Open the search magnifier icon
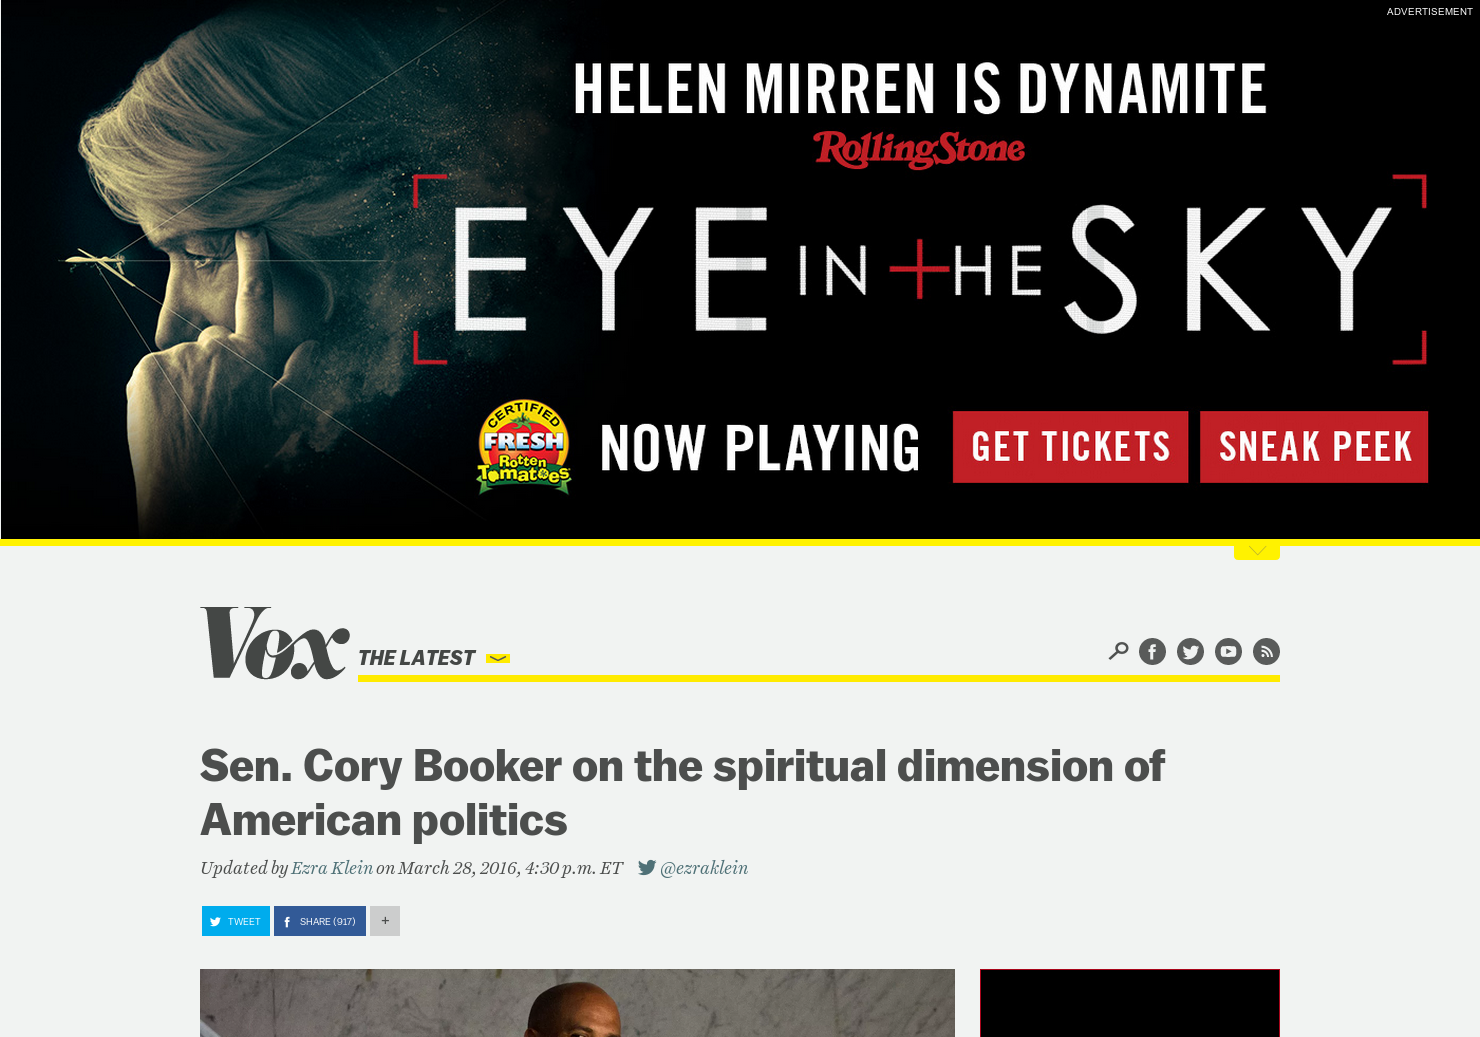The width and height of the screenshot is (1480, 1037). pos(1118,652)
